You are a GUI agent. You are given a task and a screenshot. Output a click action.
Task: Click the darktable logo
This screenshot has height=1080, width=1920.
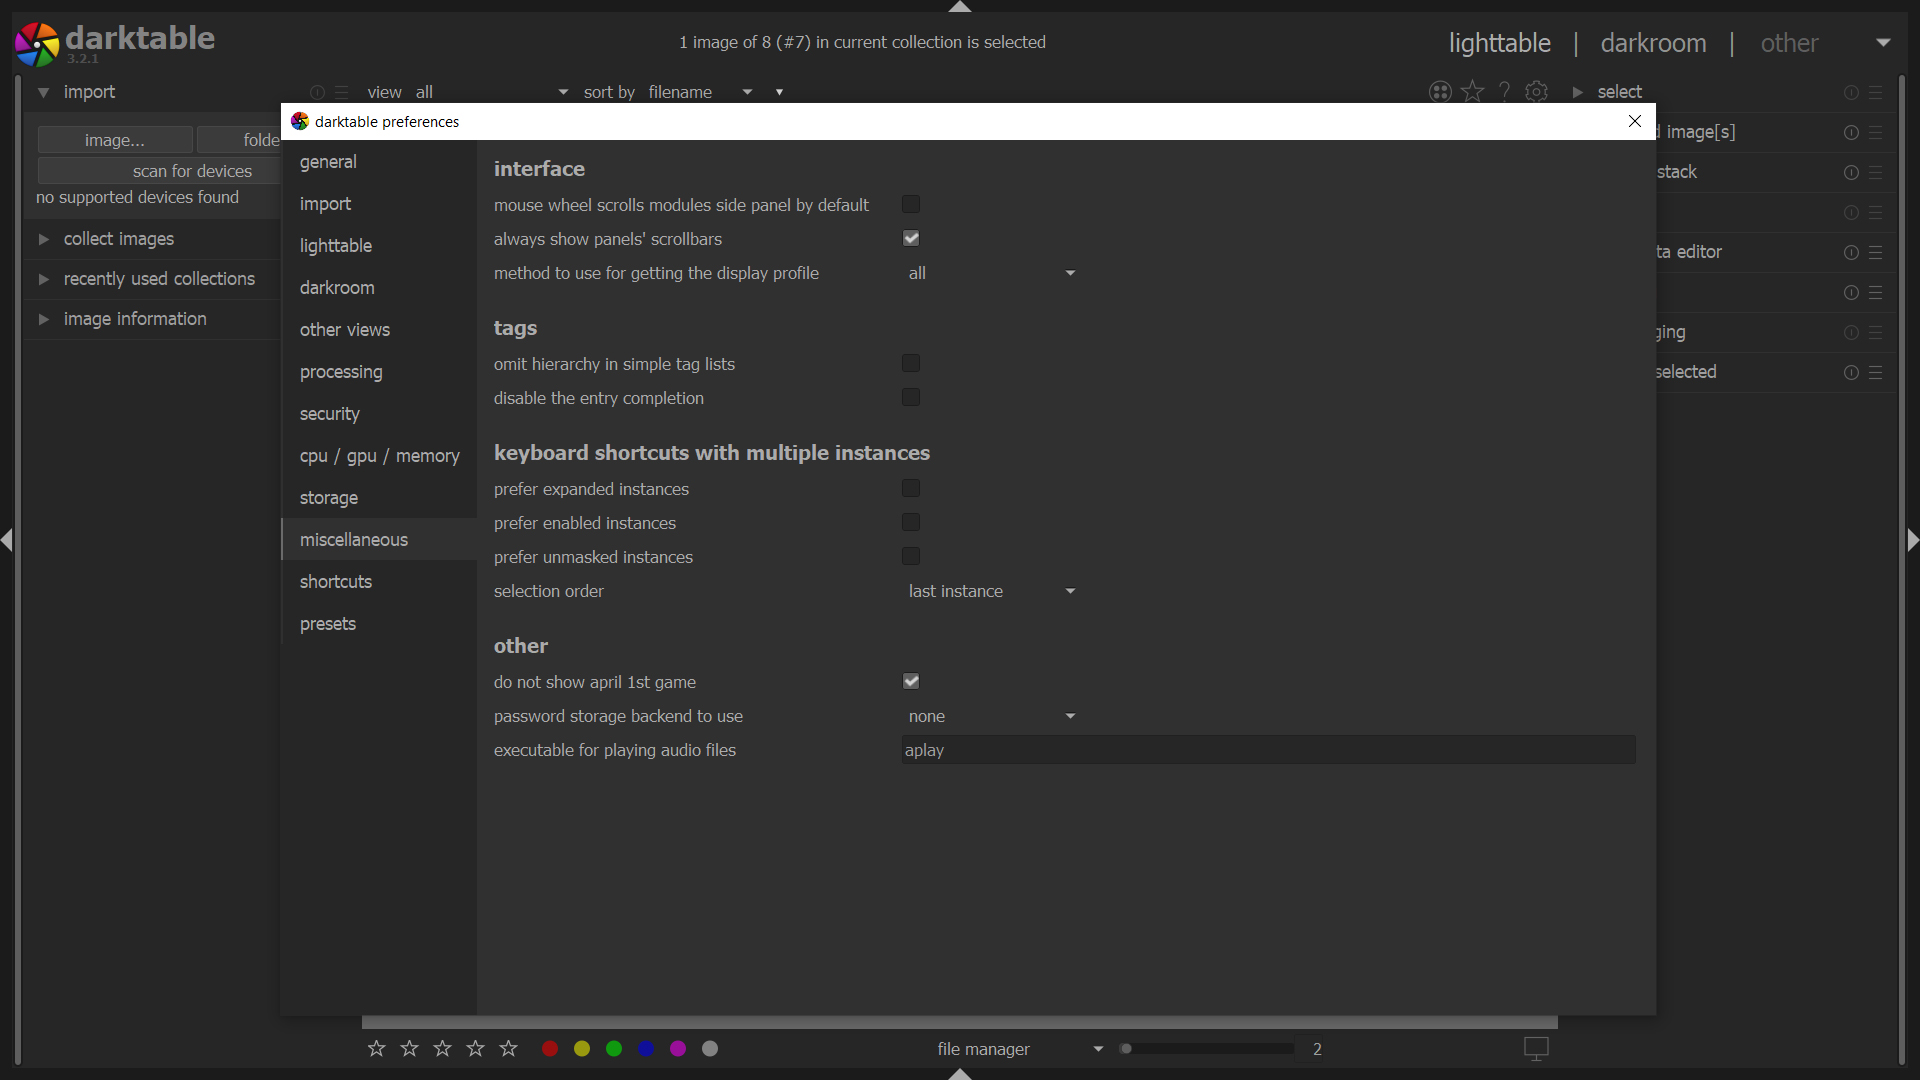tap(37, 43)
